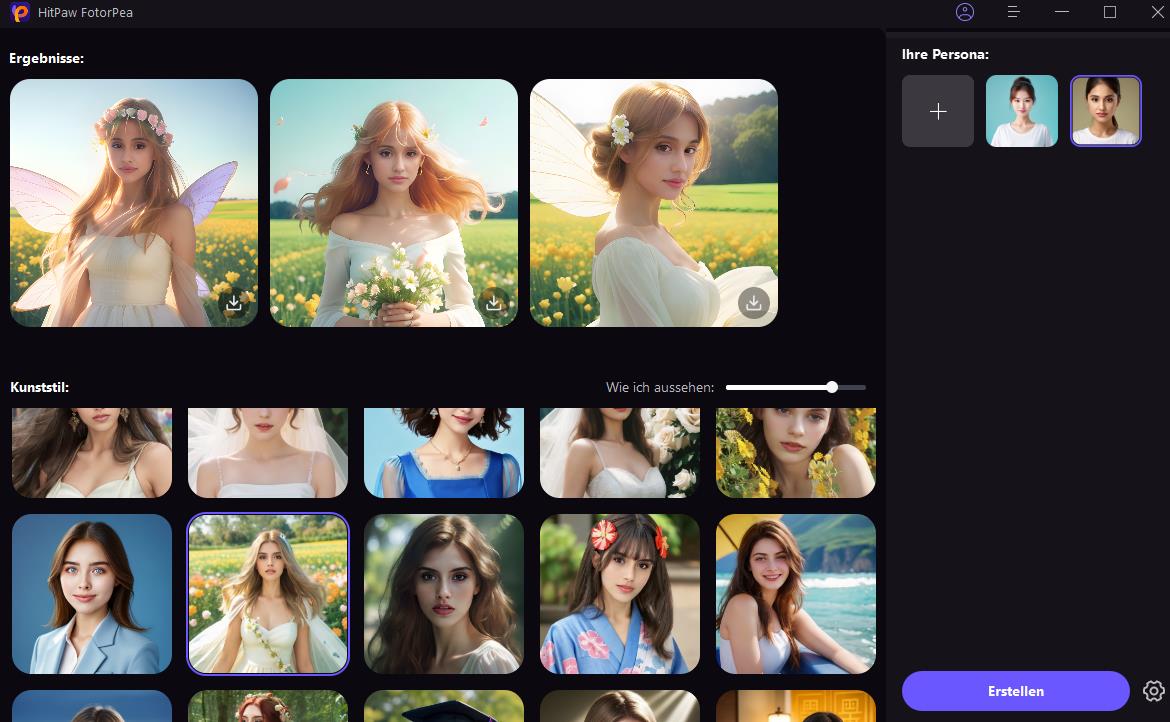Open the first fairy wings result image

point(134,190)
